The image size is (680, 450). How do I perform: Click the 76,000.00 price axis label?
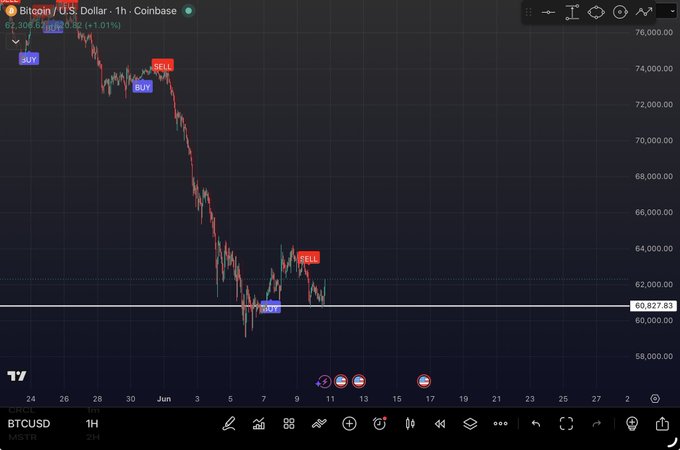pos(654,32)
